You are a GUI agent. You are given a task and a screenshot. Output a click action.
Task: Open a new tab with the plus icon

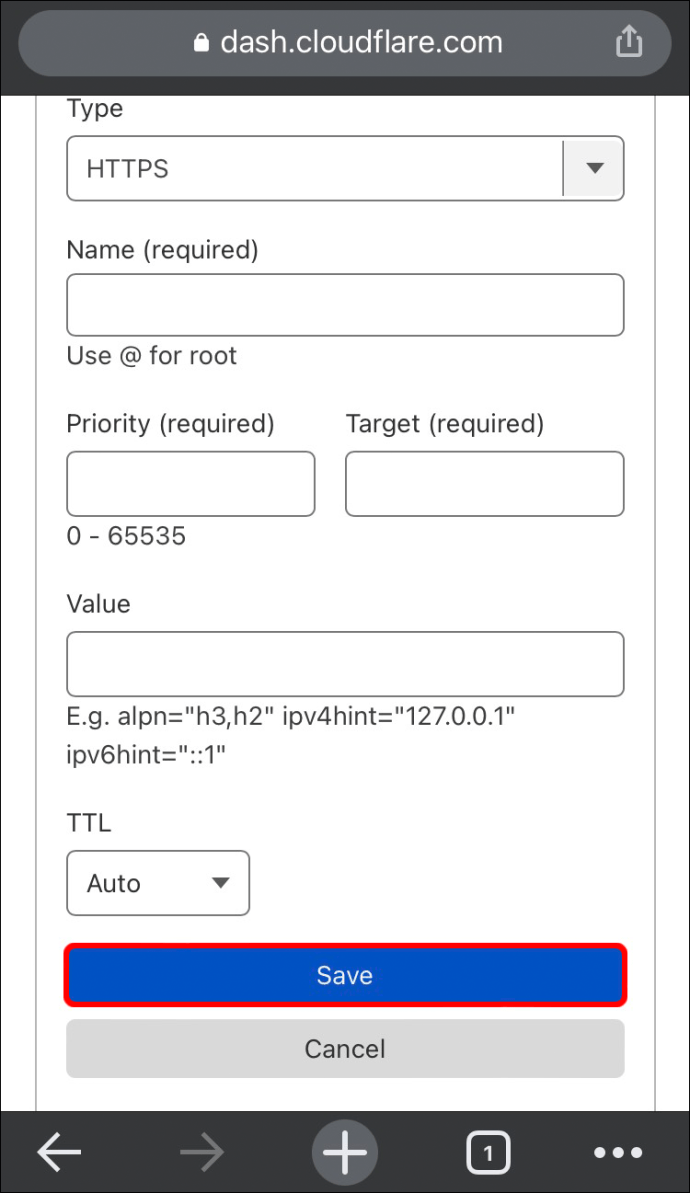pos(345,1152)
